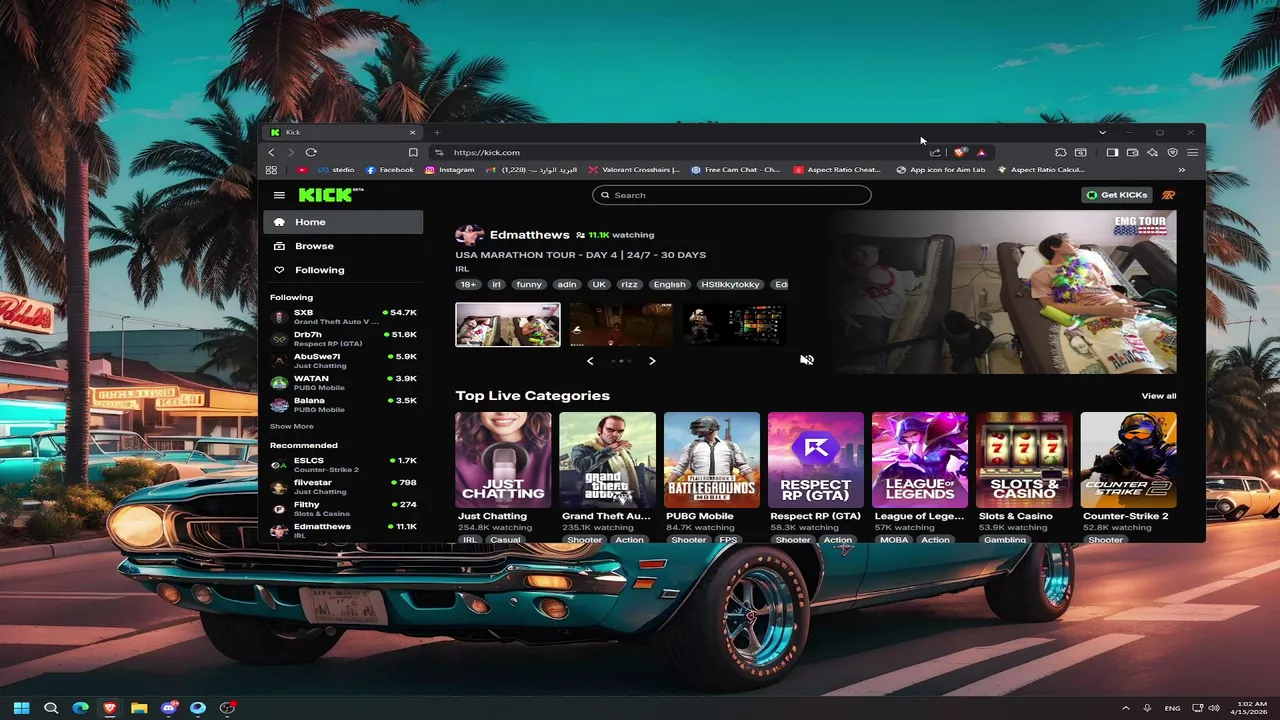Open Windows taskbar search

point(51,708)
